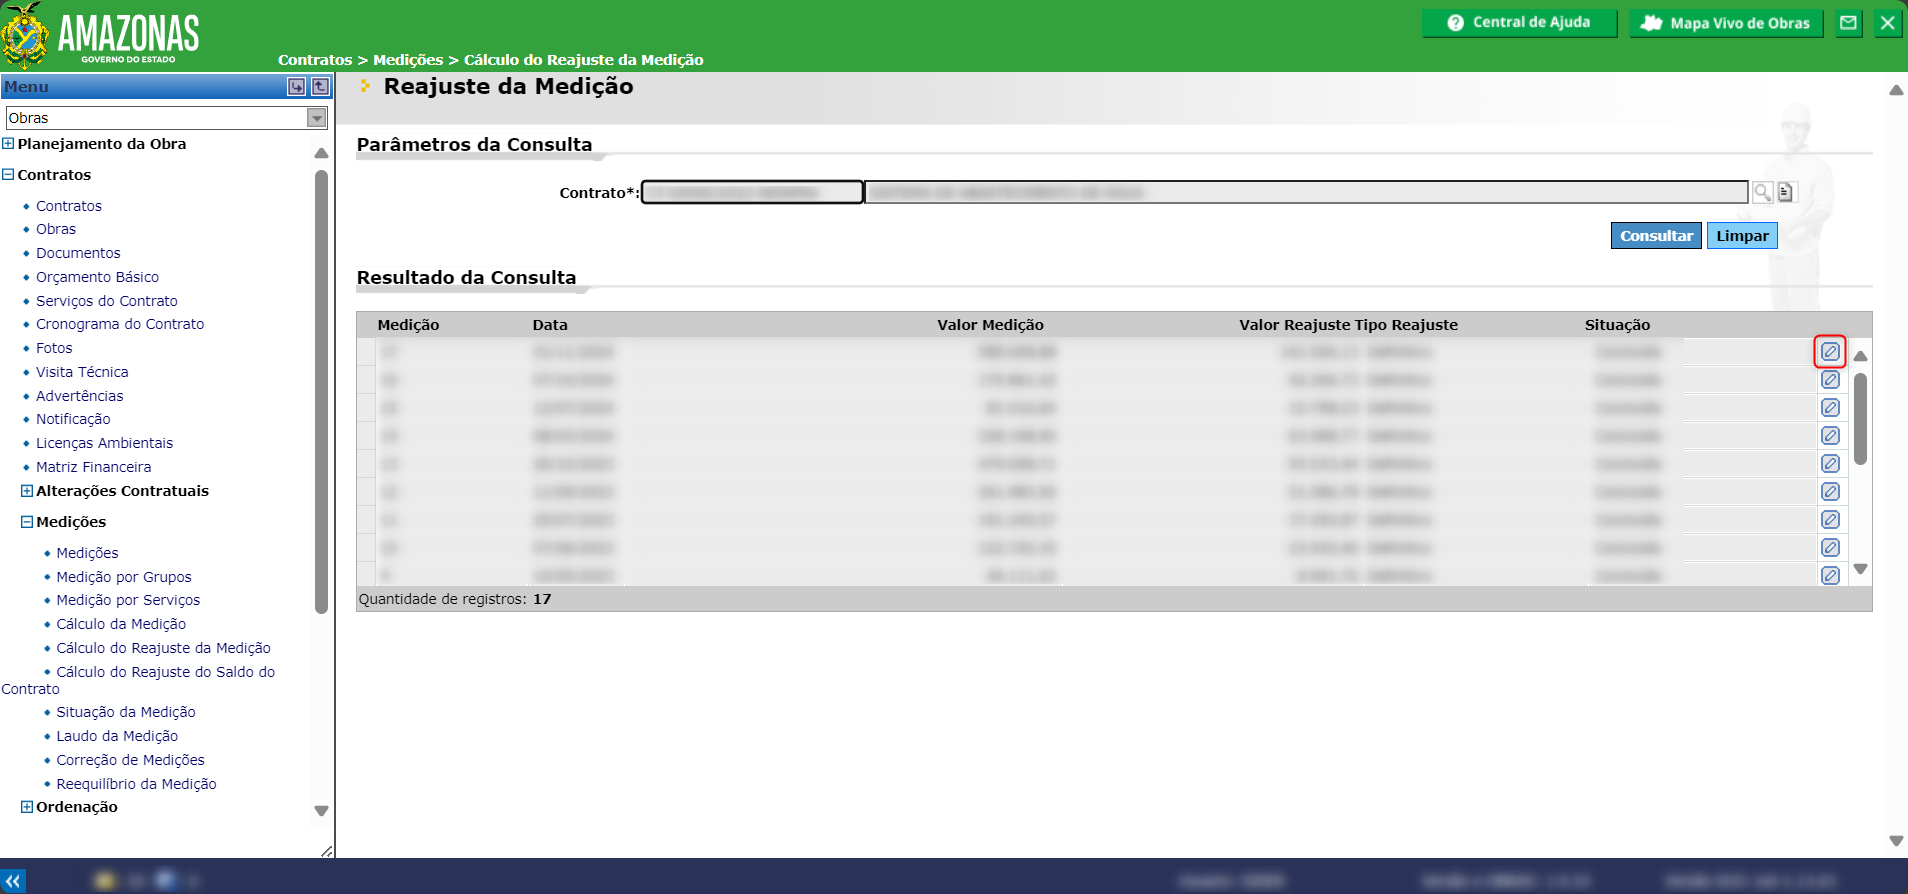Open Advertências menu link
Screen dimensions: 1908x894
pos(80,396)
